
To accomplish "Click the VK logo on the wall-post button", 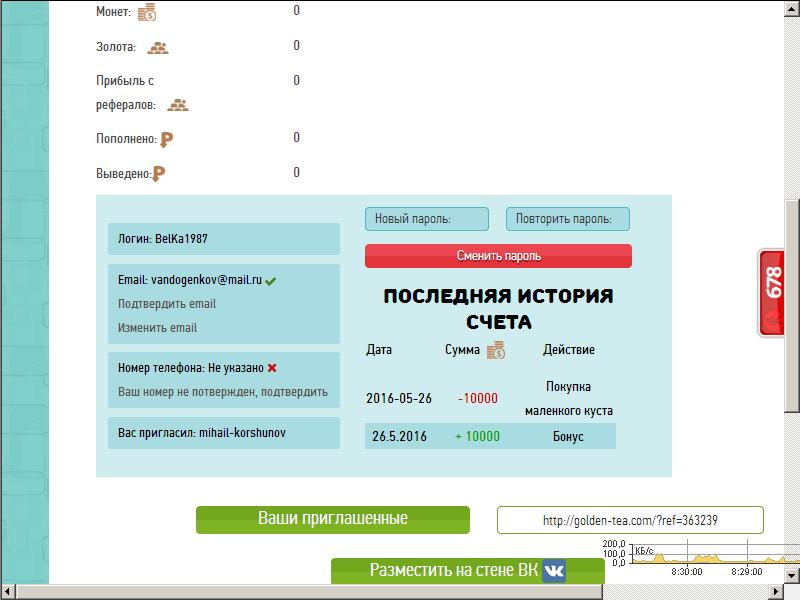I will [x=554, y=570].
